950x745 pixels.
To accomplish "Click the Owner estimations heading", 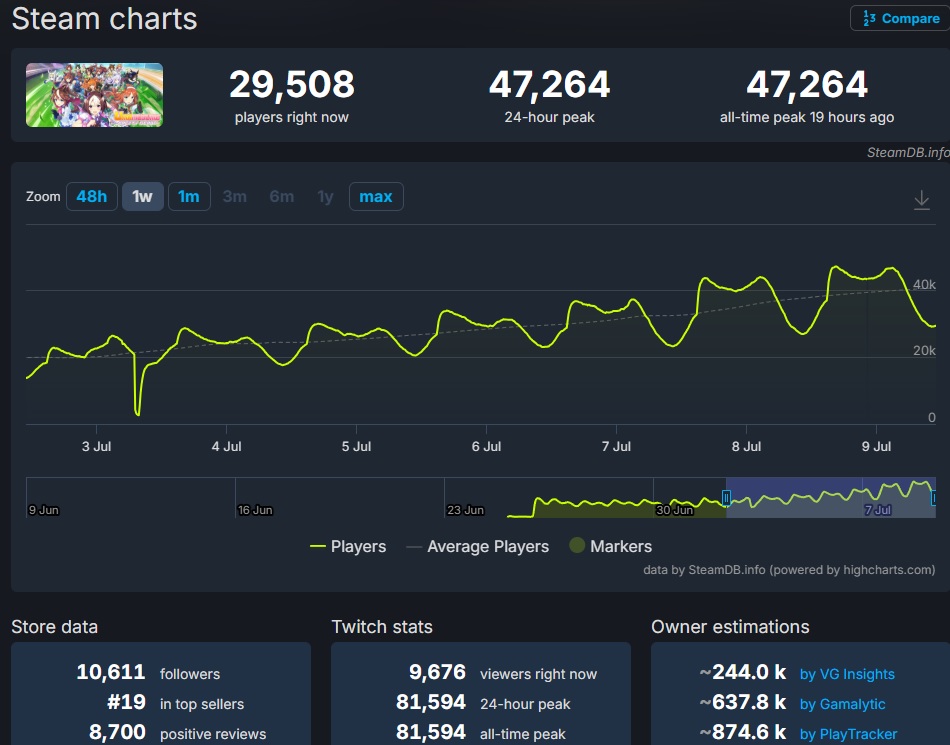I will [730, 627].
